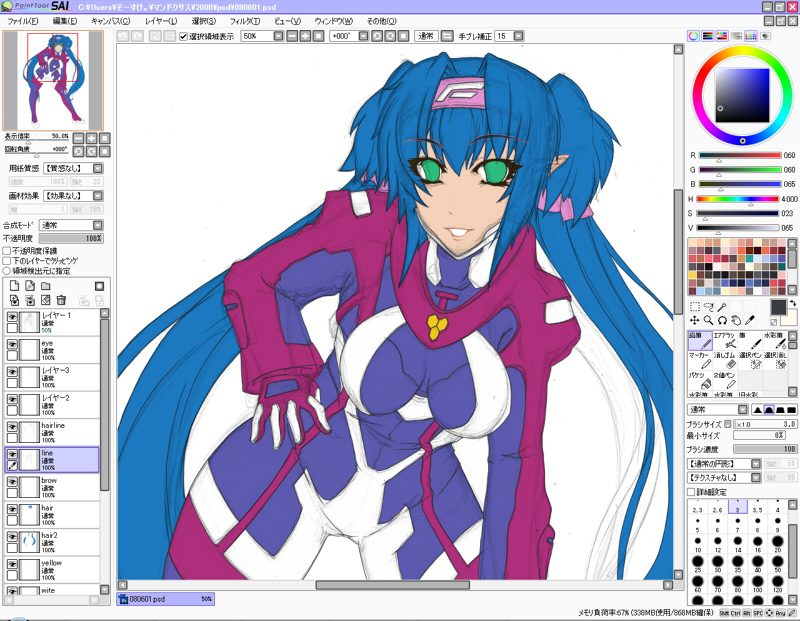Enable 不透明度保護 checkbox

7,251
